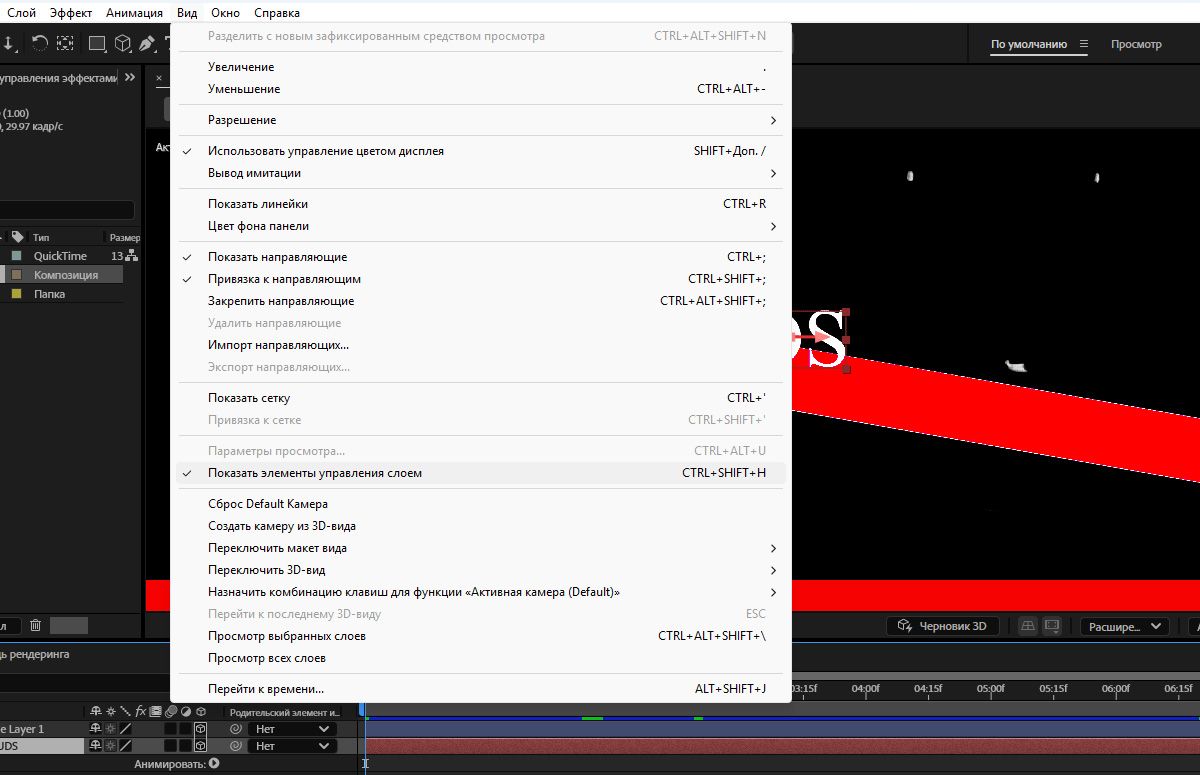1200x775 pixels.
Task: Toggle Shy switch for Layer 1
Action: [x=96, y=730]
